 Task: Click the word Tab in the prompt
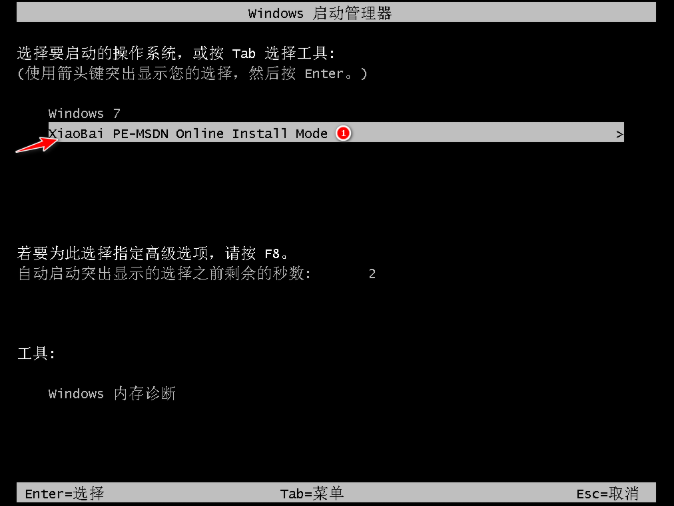[x=243, y=54]
